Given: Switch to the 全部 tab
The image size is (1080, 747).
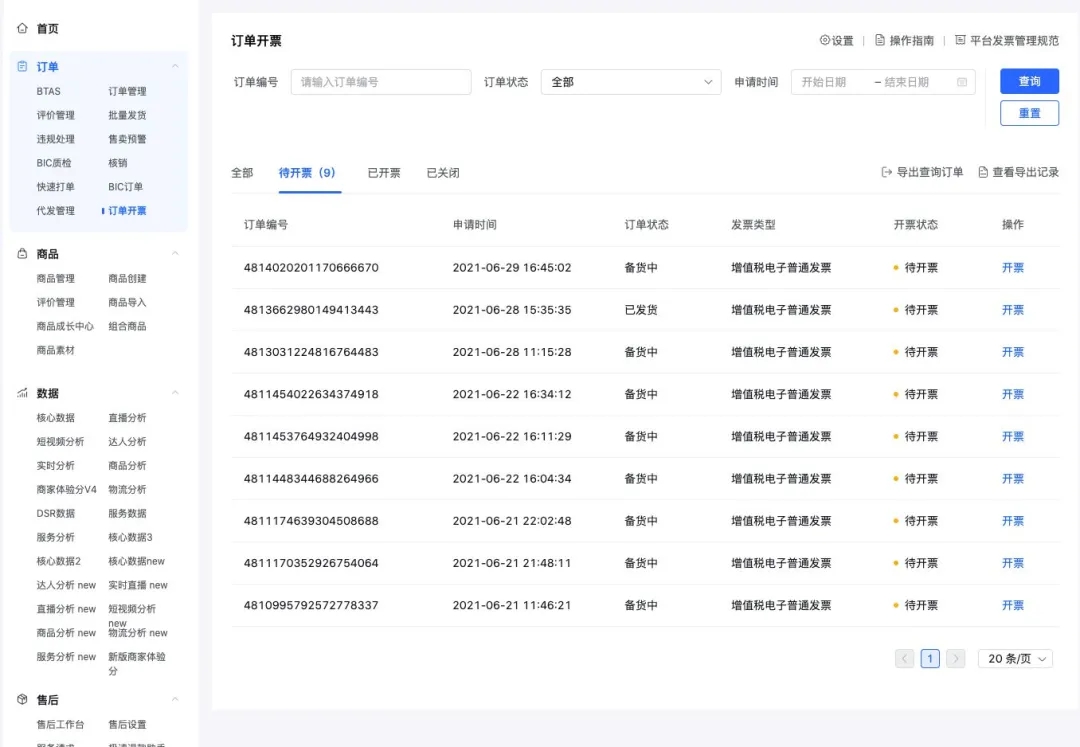Looking at the screenshot, I should click(x=242, y=173).
